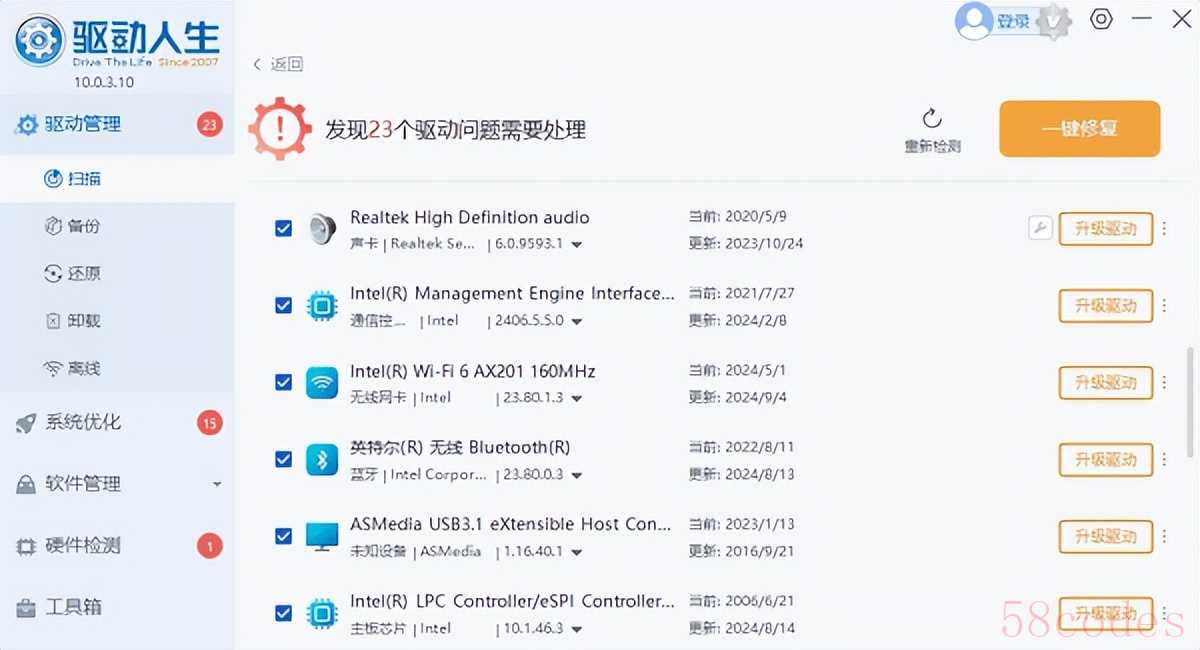Click the ASMedia USB3.1 monitor icon
The height and width of the screenshot is (650, 1200).
(322, 536)
